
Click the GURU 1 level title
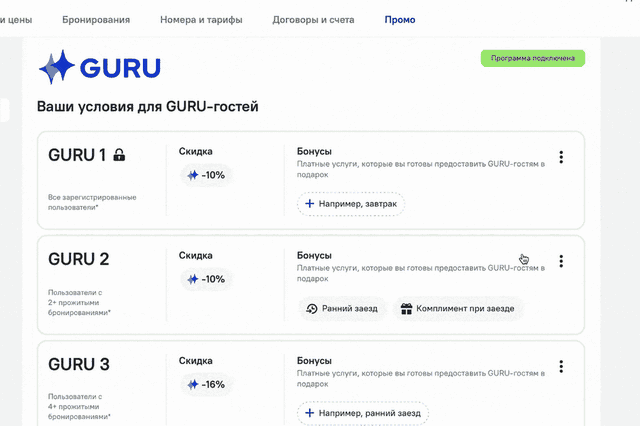click(x=77, y=155)
